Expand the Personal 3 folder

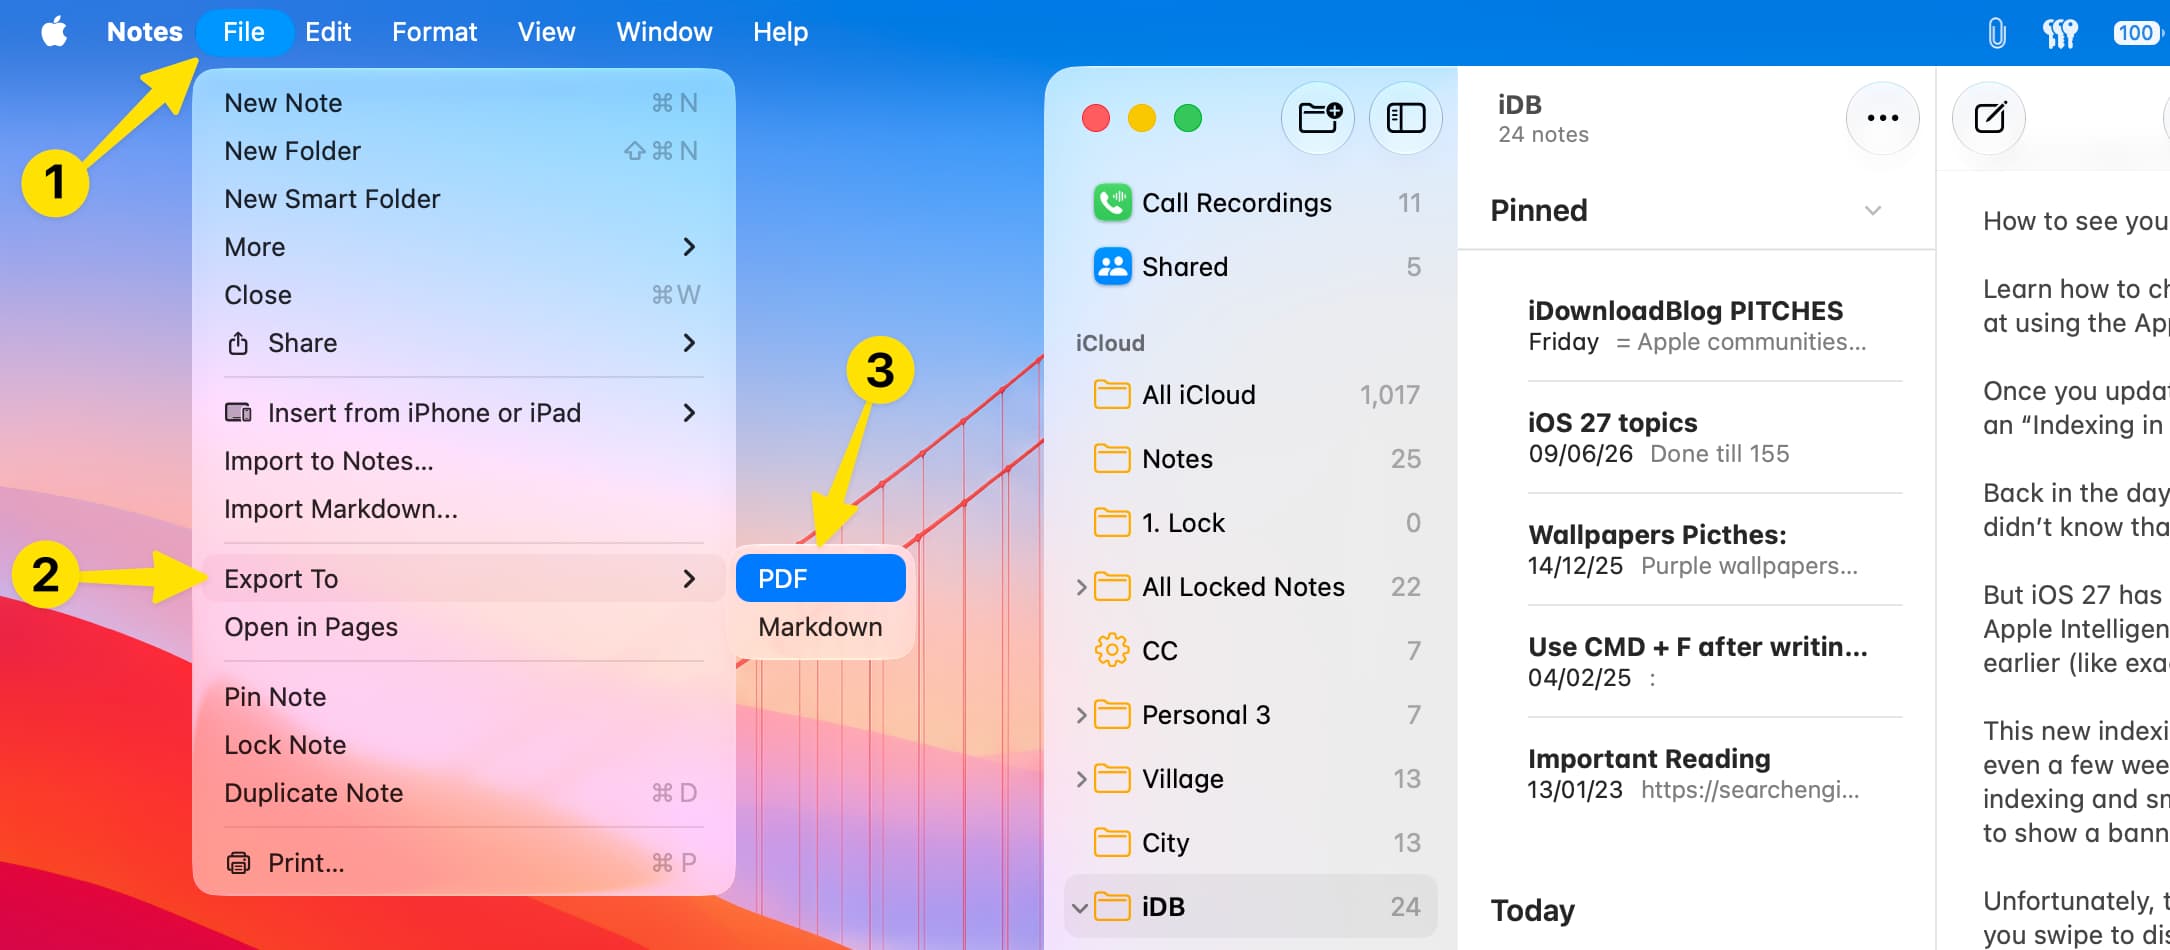click(x=1081, y=715)
